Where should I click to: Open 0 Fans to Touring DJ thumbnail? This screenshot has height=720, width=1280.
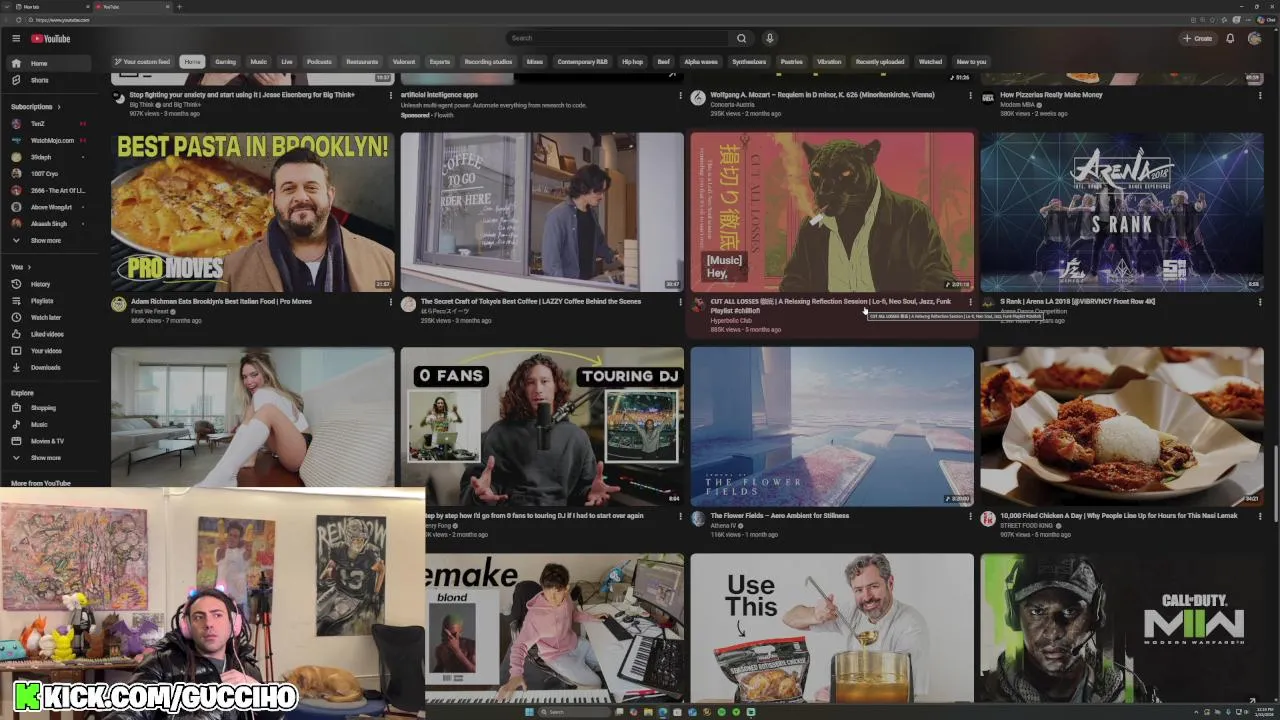pos(542,426)
